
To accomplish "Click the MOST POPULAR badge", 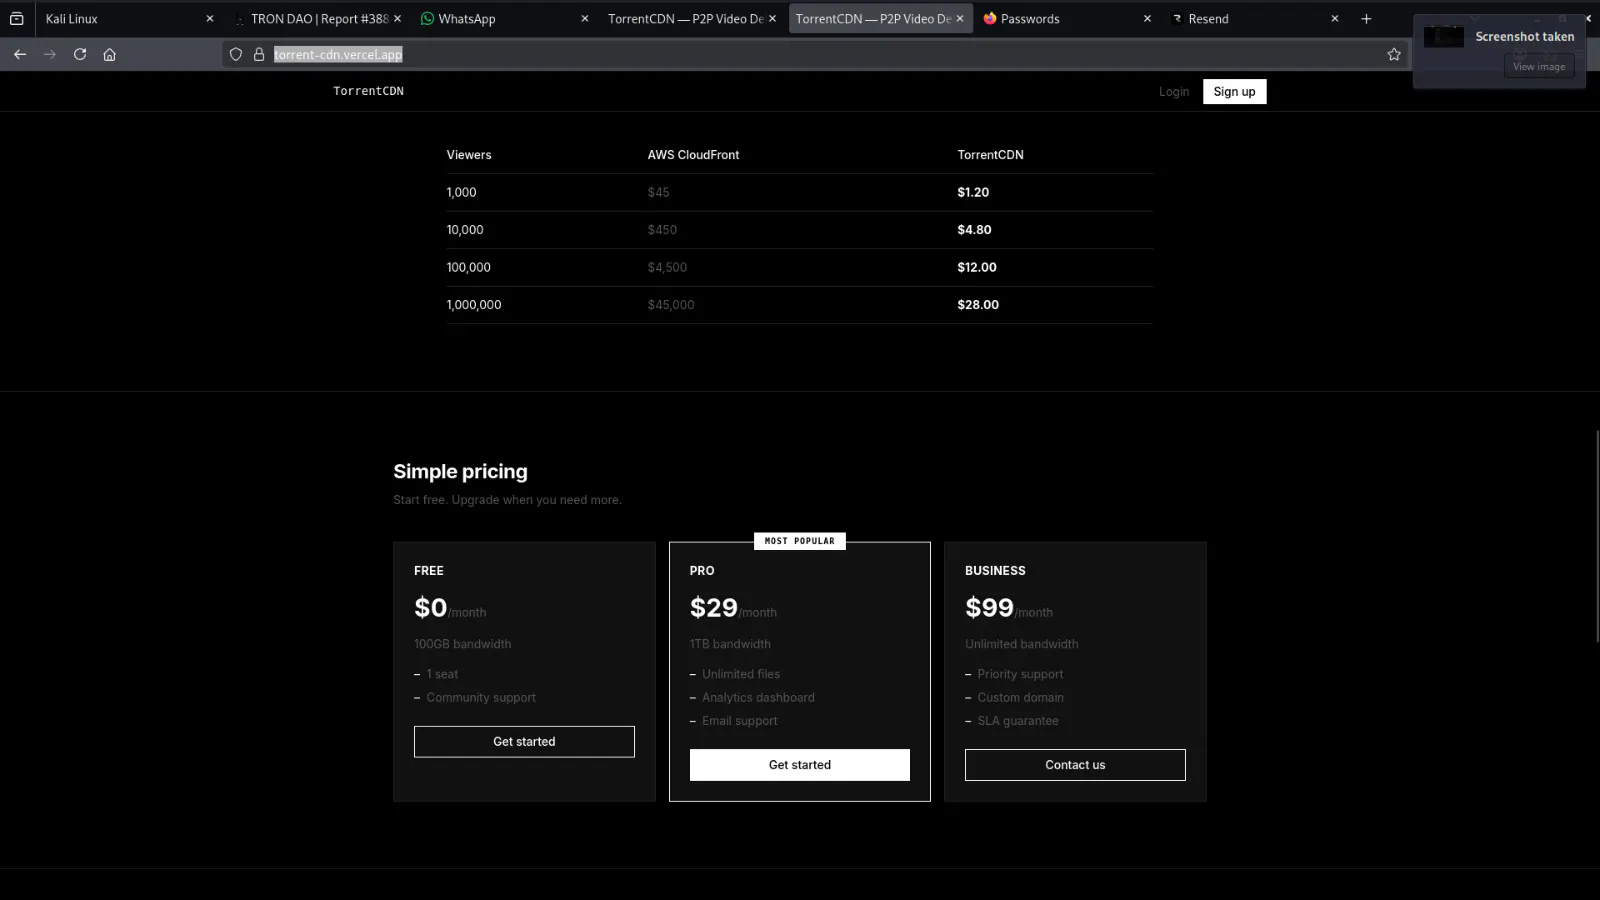I will (x=800, y=541).
